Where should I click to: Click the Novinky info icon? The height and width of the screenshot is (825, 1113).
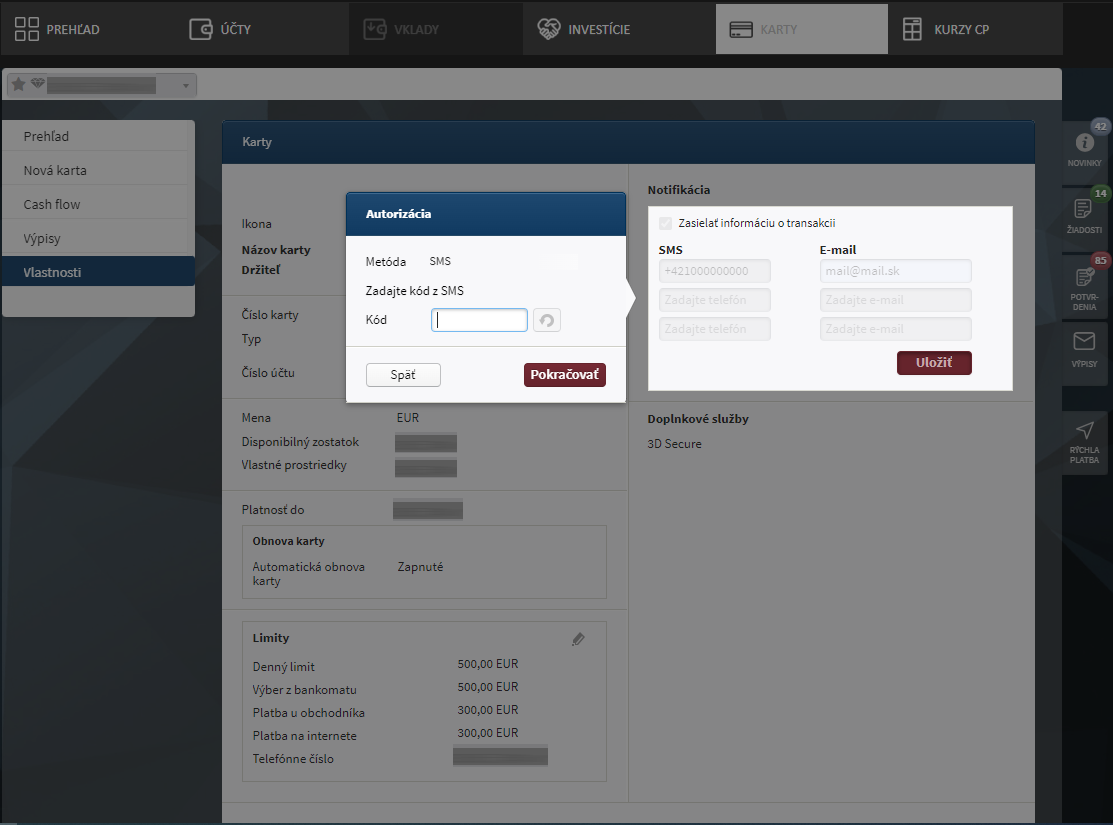pos(1084,144)
